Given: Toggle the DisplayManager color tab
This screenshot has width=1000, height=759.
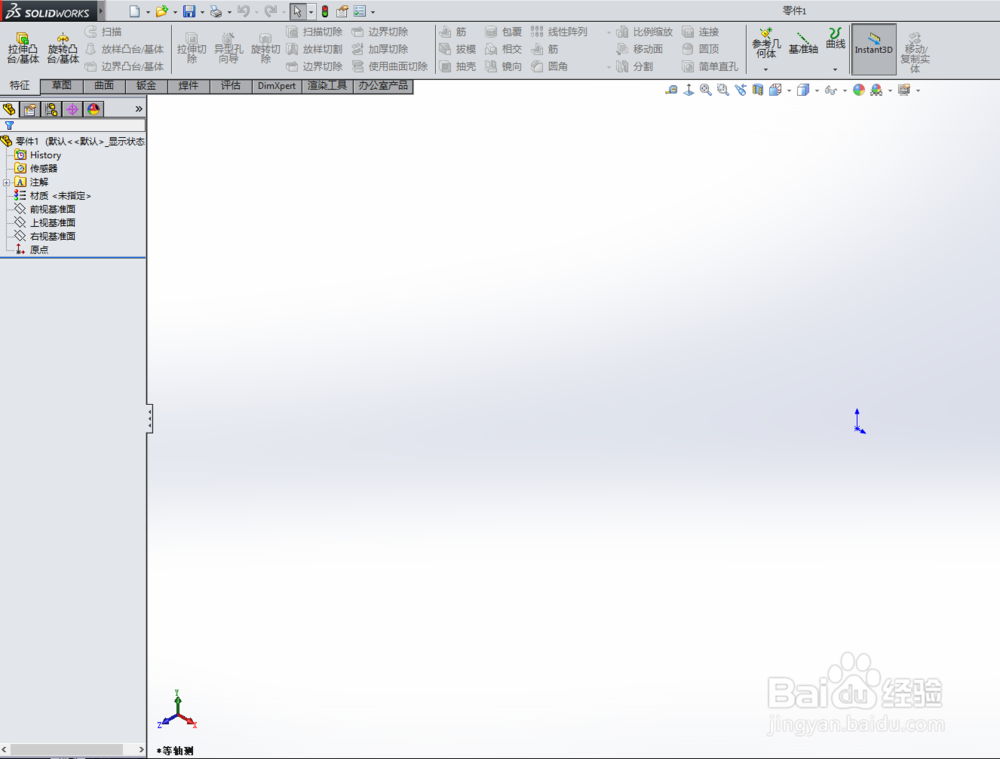Looking at the screenshot, I should coord(92,109).
